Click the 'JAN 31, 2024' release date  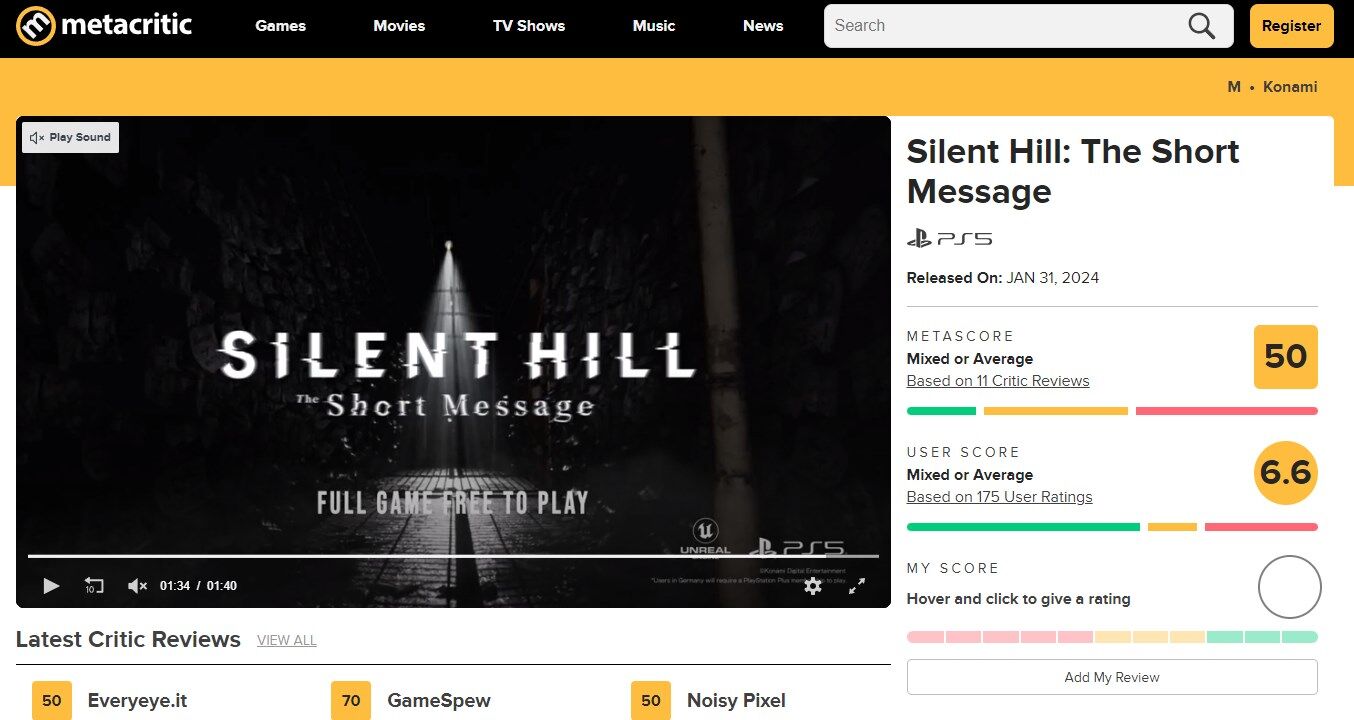(x=1053, y=278)
